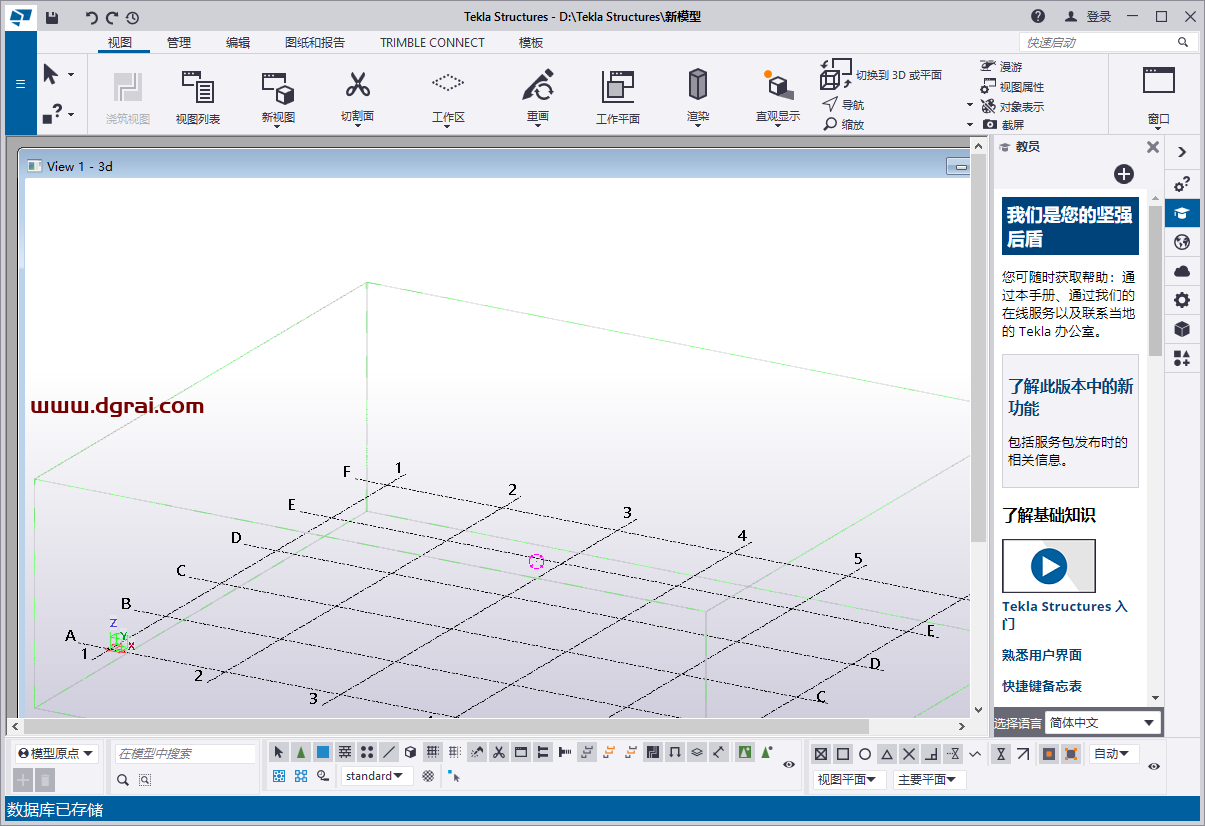1205x826 pixels.
Task: Switch to the 模板 ribbon tab
Action: (531, 42)
